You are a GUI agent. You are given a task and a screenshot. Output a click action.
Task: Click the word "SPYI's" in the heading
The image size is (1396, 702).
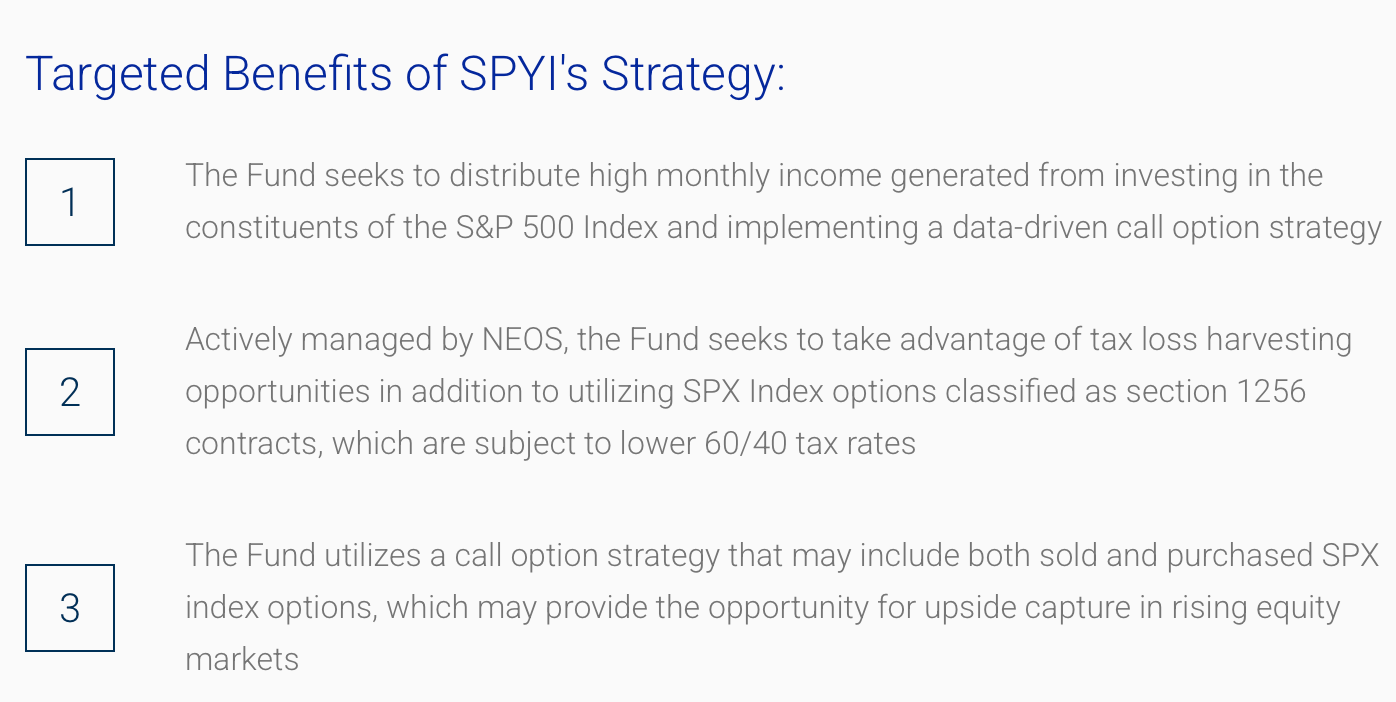(522, 74)
